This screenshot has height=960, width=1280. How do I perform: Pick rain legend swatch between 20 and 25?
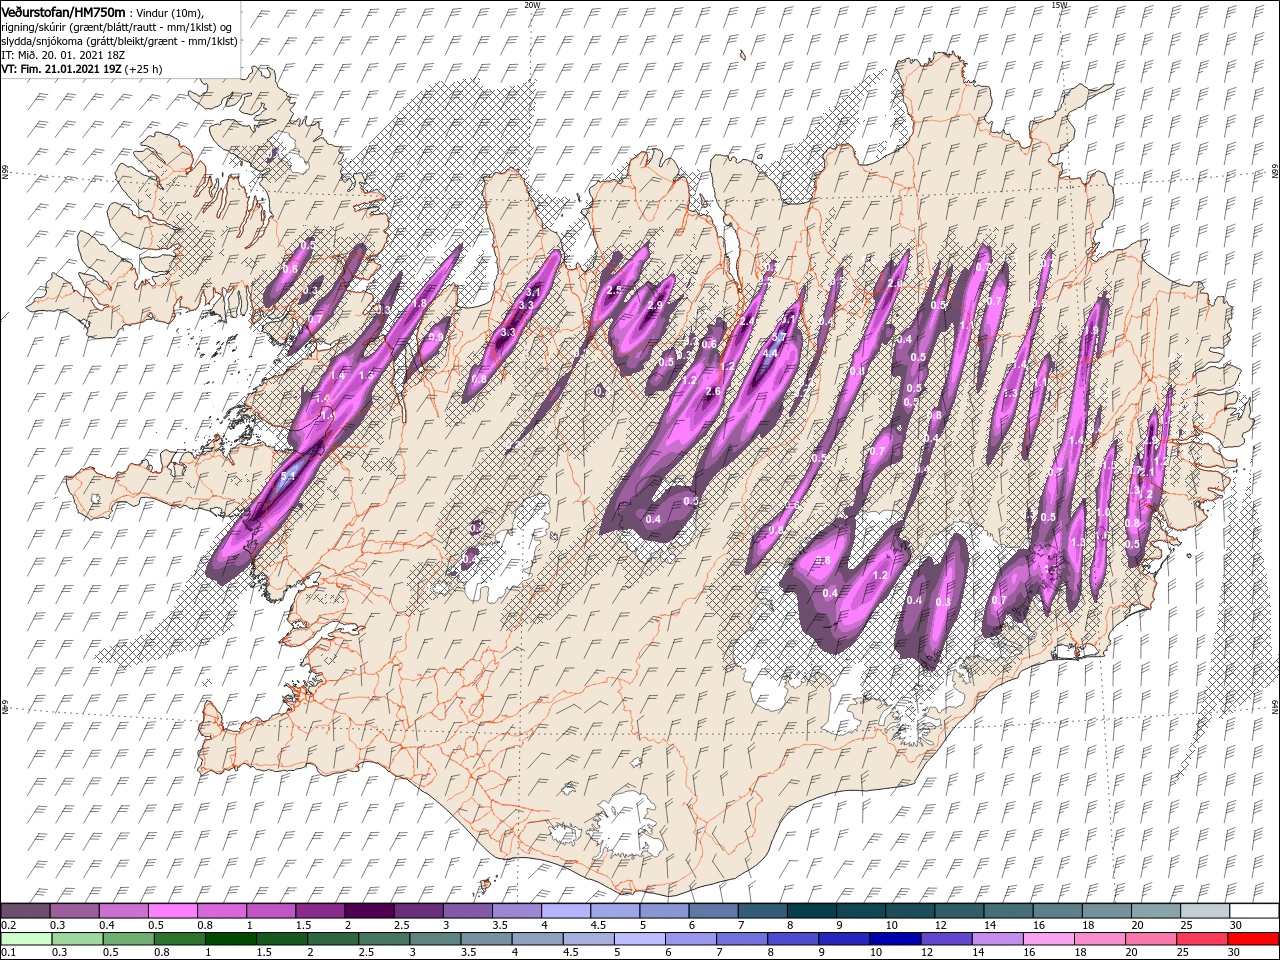pyautogui.click(x=1150, y=940)
